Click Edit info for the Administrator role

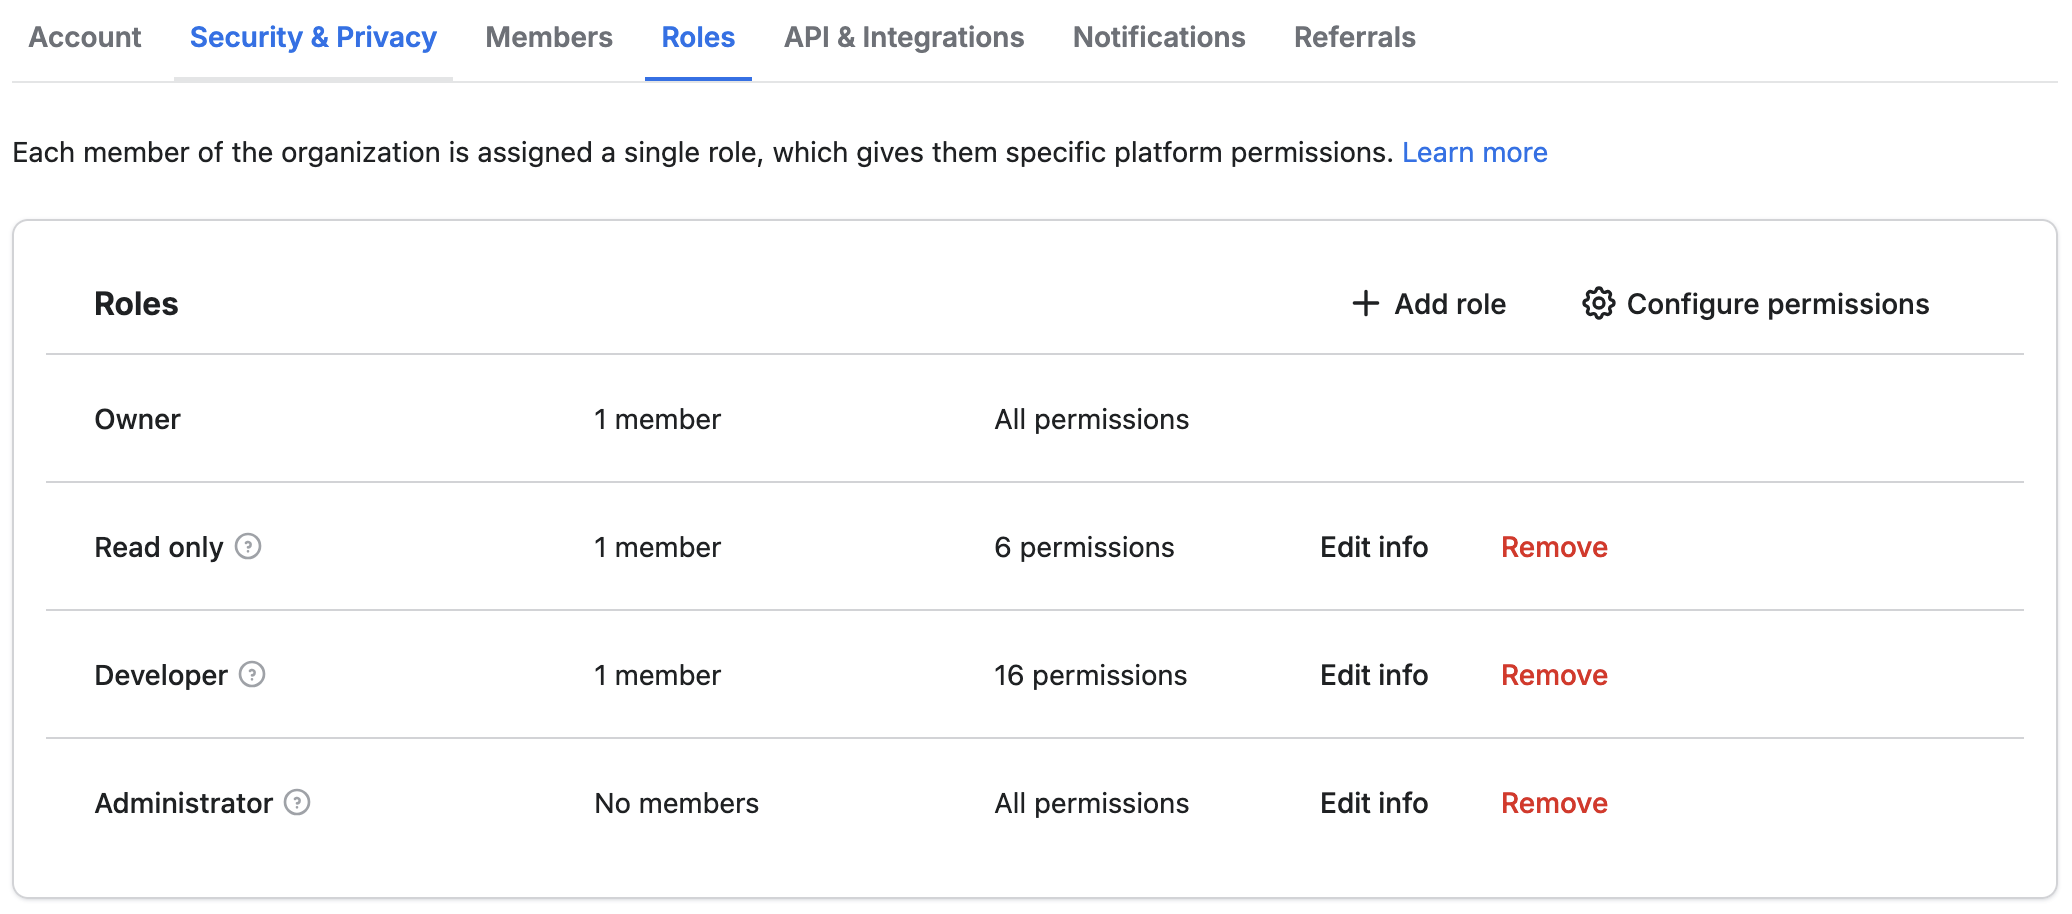pos(1373,803)
